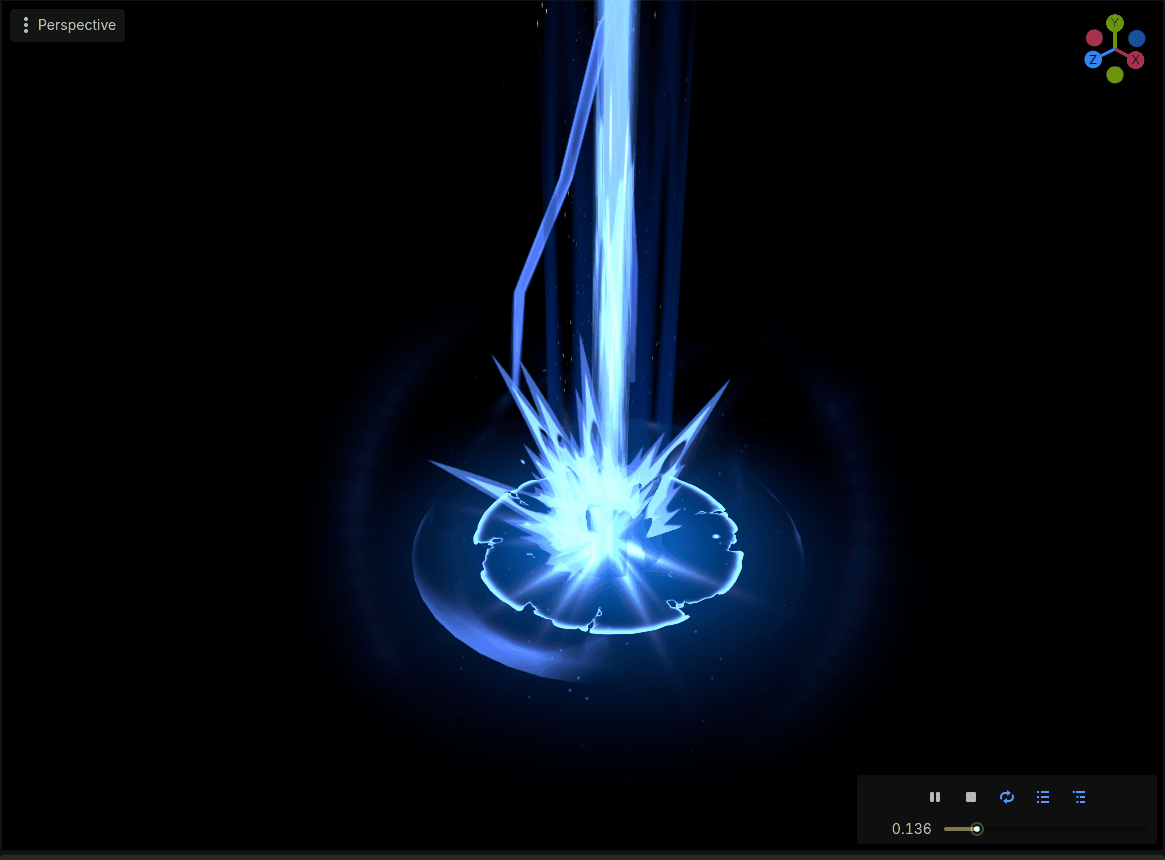Screen dimensions: 1165x860
Task: Toggle the blue loop playback button
Action: pos(1007,797)
